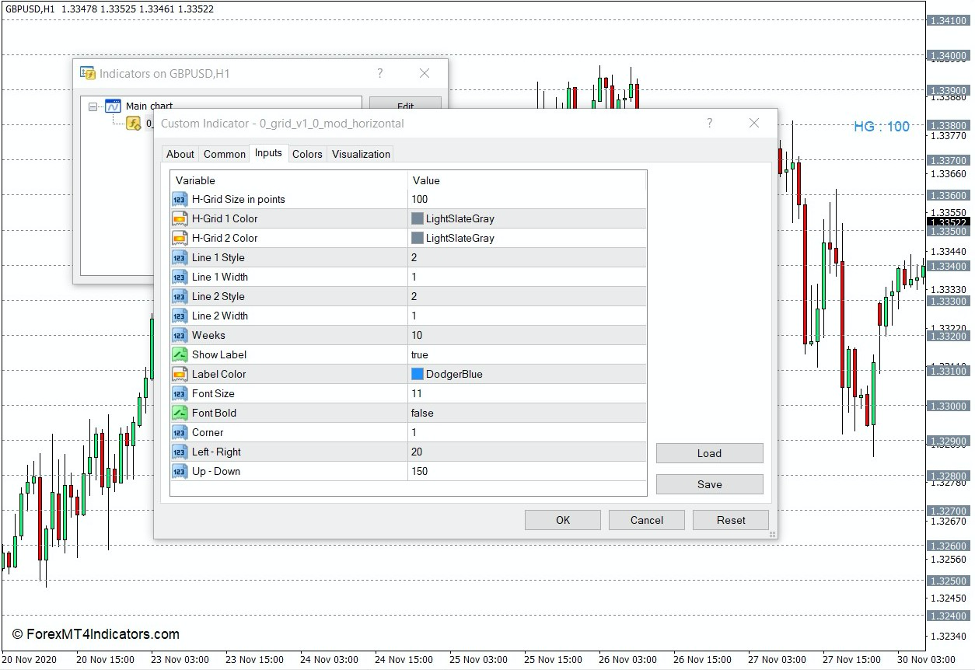
Task: Click the 123 icon beside Weeks
Action: click(x=181, y=334)
